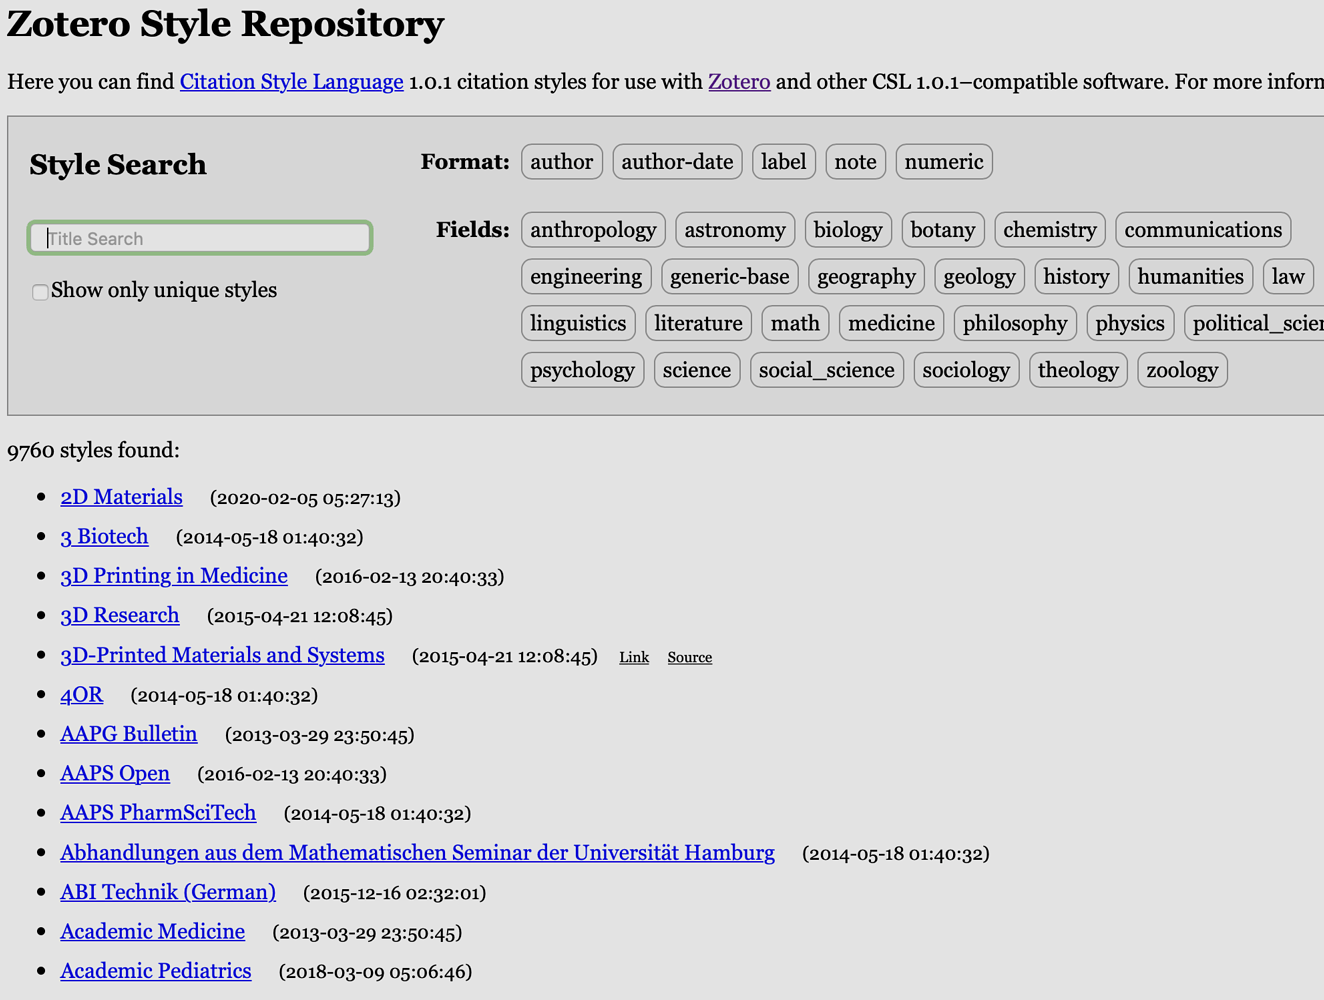Open the 3 Biotech style
1324x1000 pixels.
click(x=104, y=536)
